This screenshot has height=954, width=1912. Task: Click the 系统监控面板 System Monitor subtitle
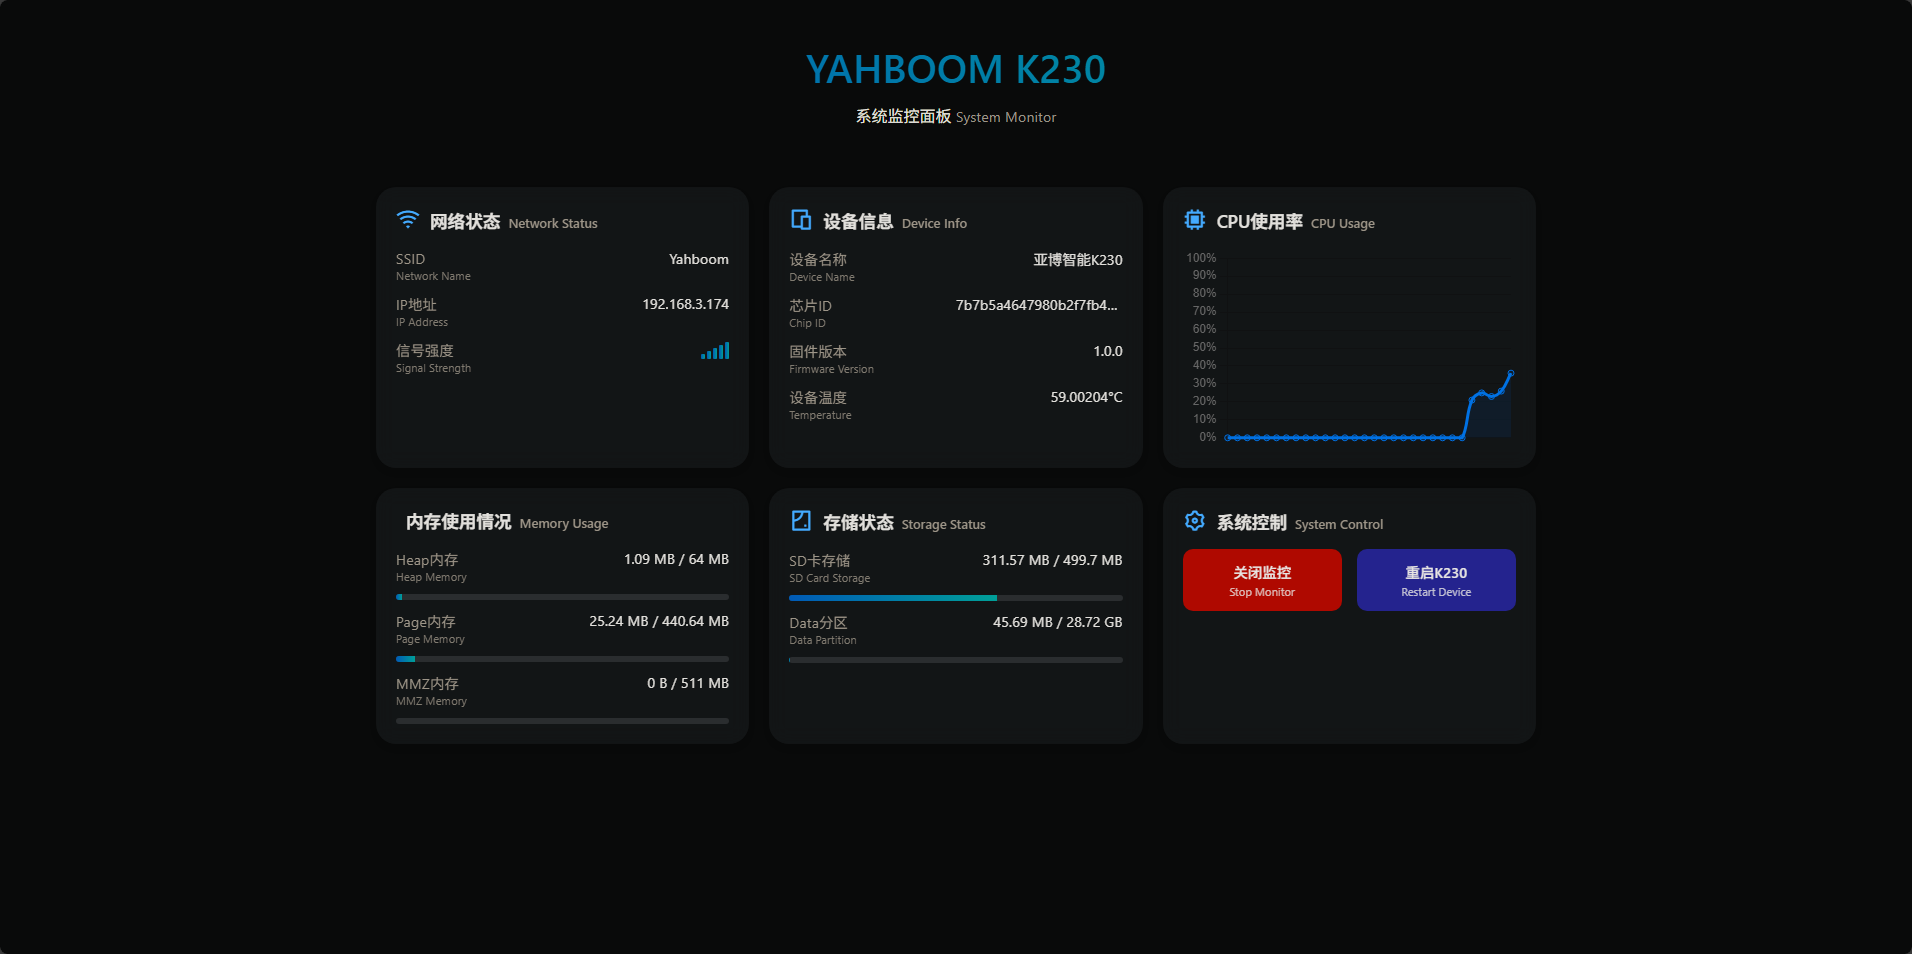point(956,117)
